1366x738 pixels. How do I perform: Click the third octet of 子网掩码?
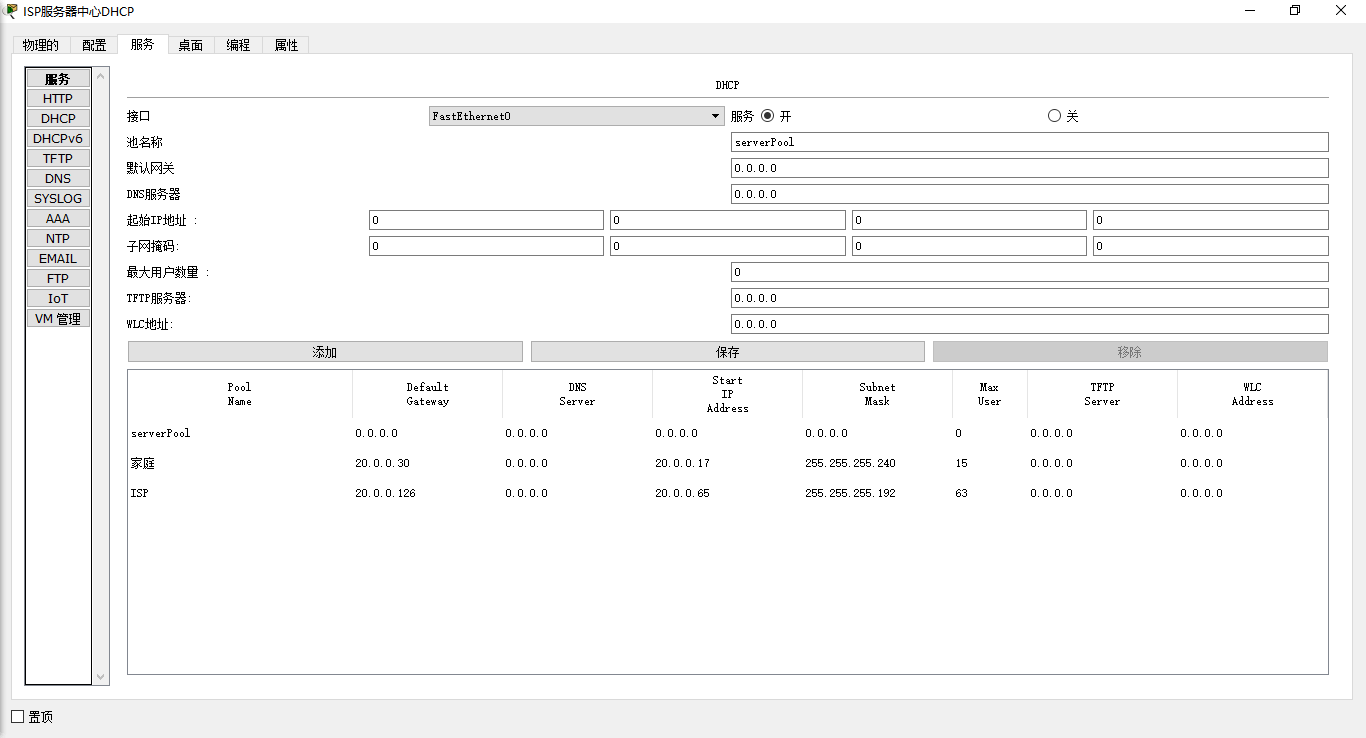click(969, 246)
